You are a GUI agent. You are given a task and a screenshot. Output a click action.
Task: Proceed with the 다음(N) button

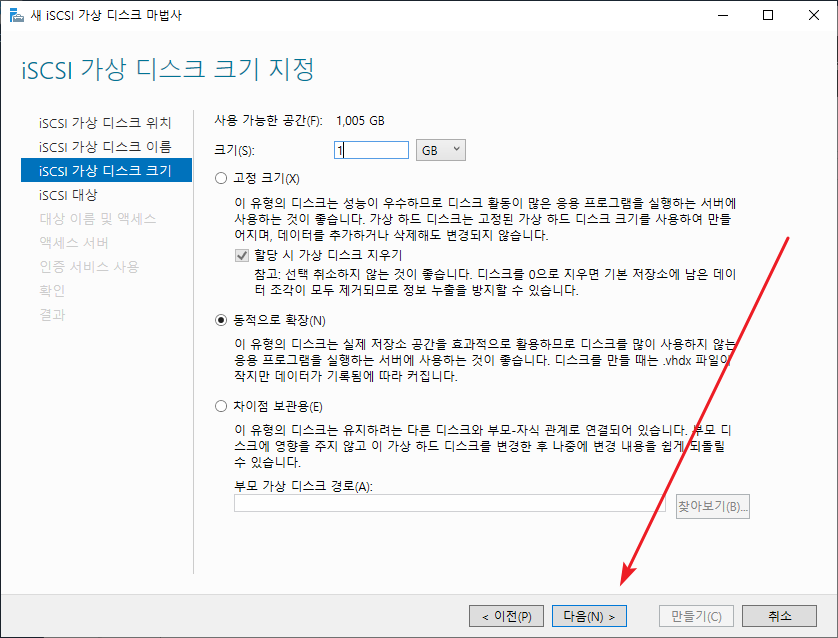pos(589,616)
